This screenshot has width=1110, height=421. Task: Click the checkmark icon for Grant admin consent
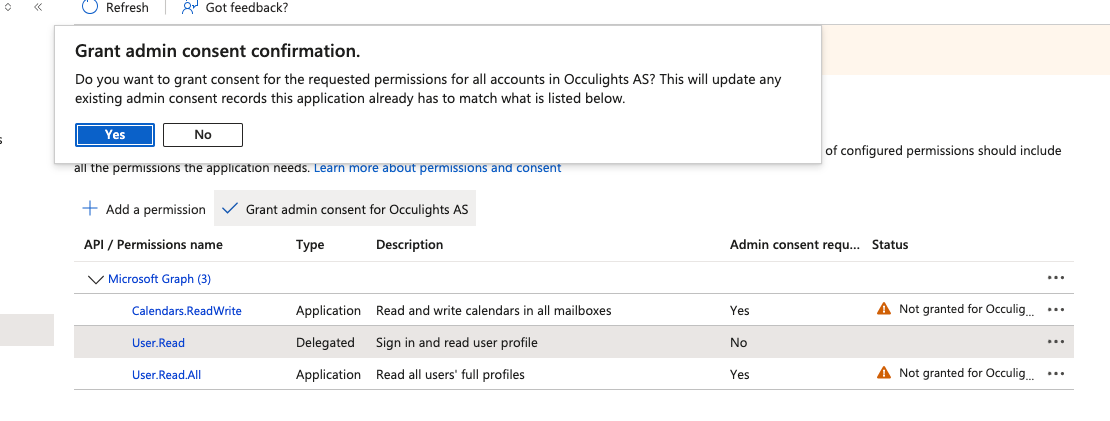tap(229, 209)
